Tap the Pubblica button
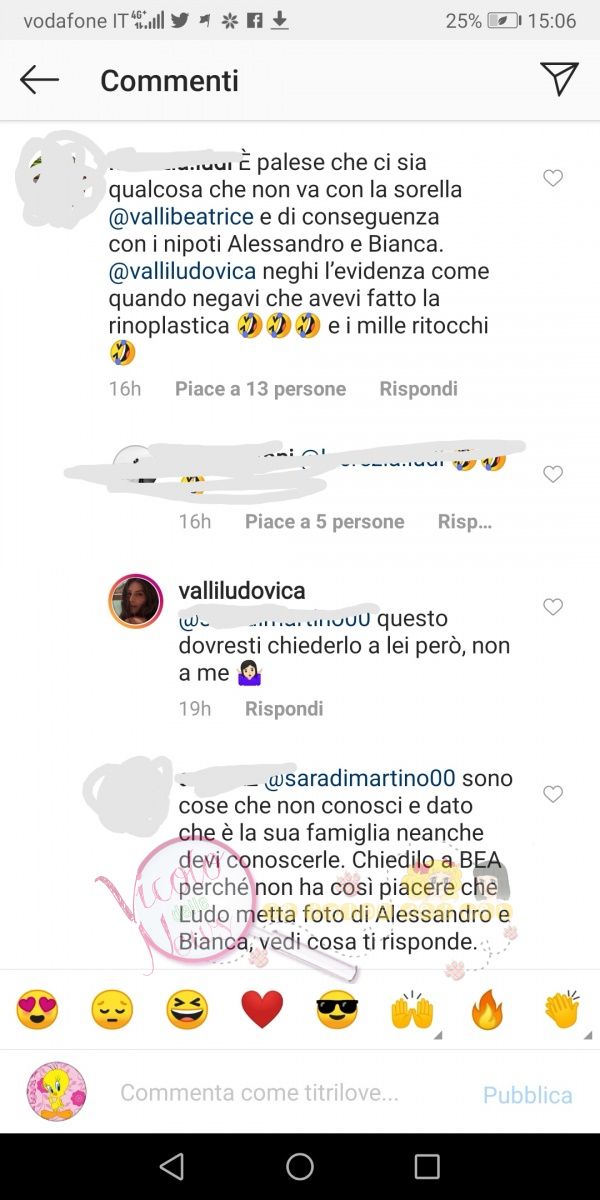 (x=528, y=1095)
